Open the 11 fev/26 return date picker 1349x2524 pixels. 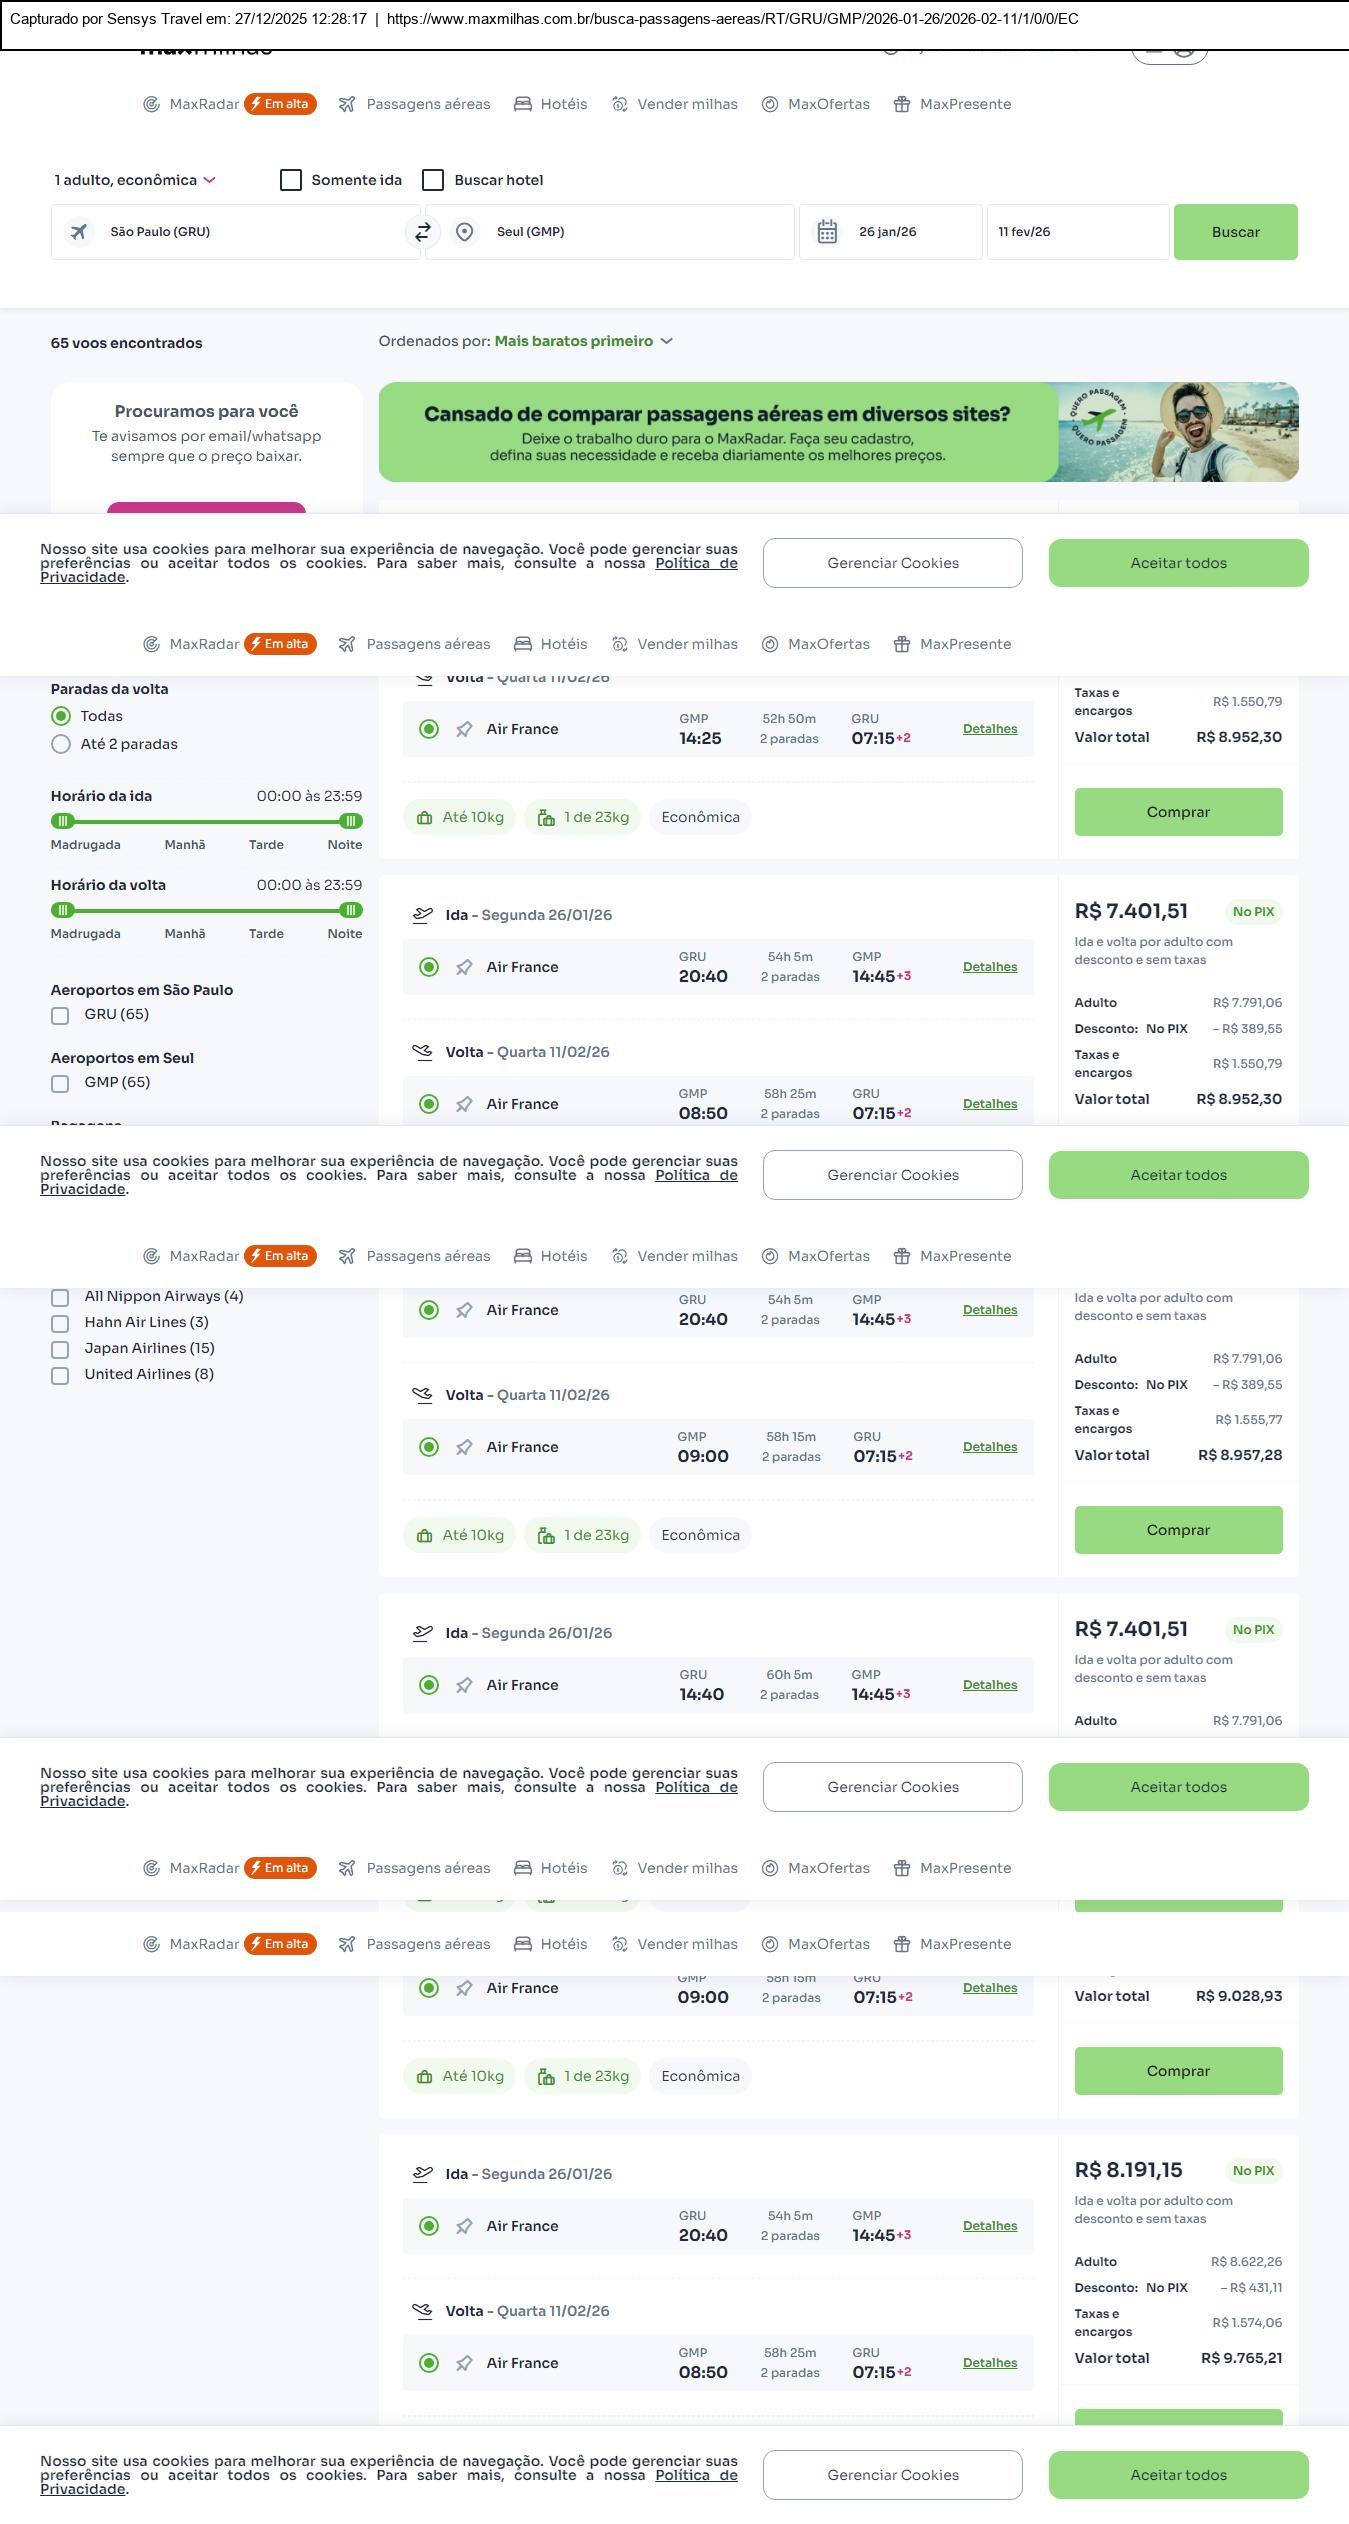pos(1077,232)
